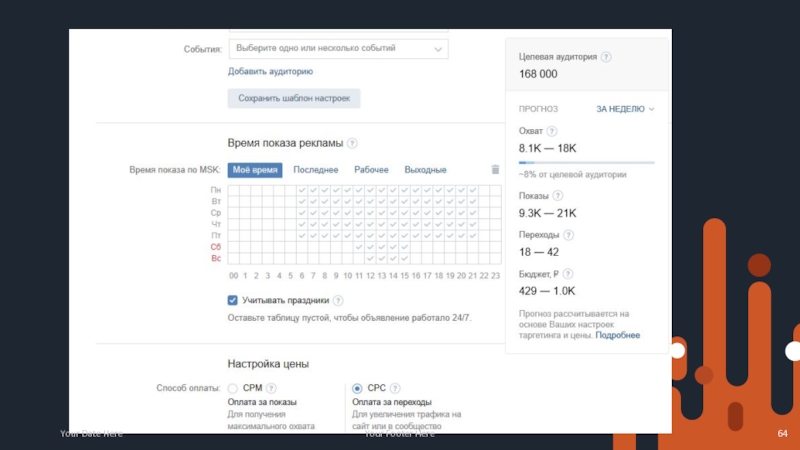
Task: Click the help icon beside CPM
Action: click(x=271, y=388)
